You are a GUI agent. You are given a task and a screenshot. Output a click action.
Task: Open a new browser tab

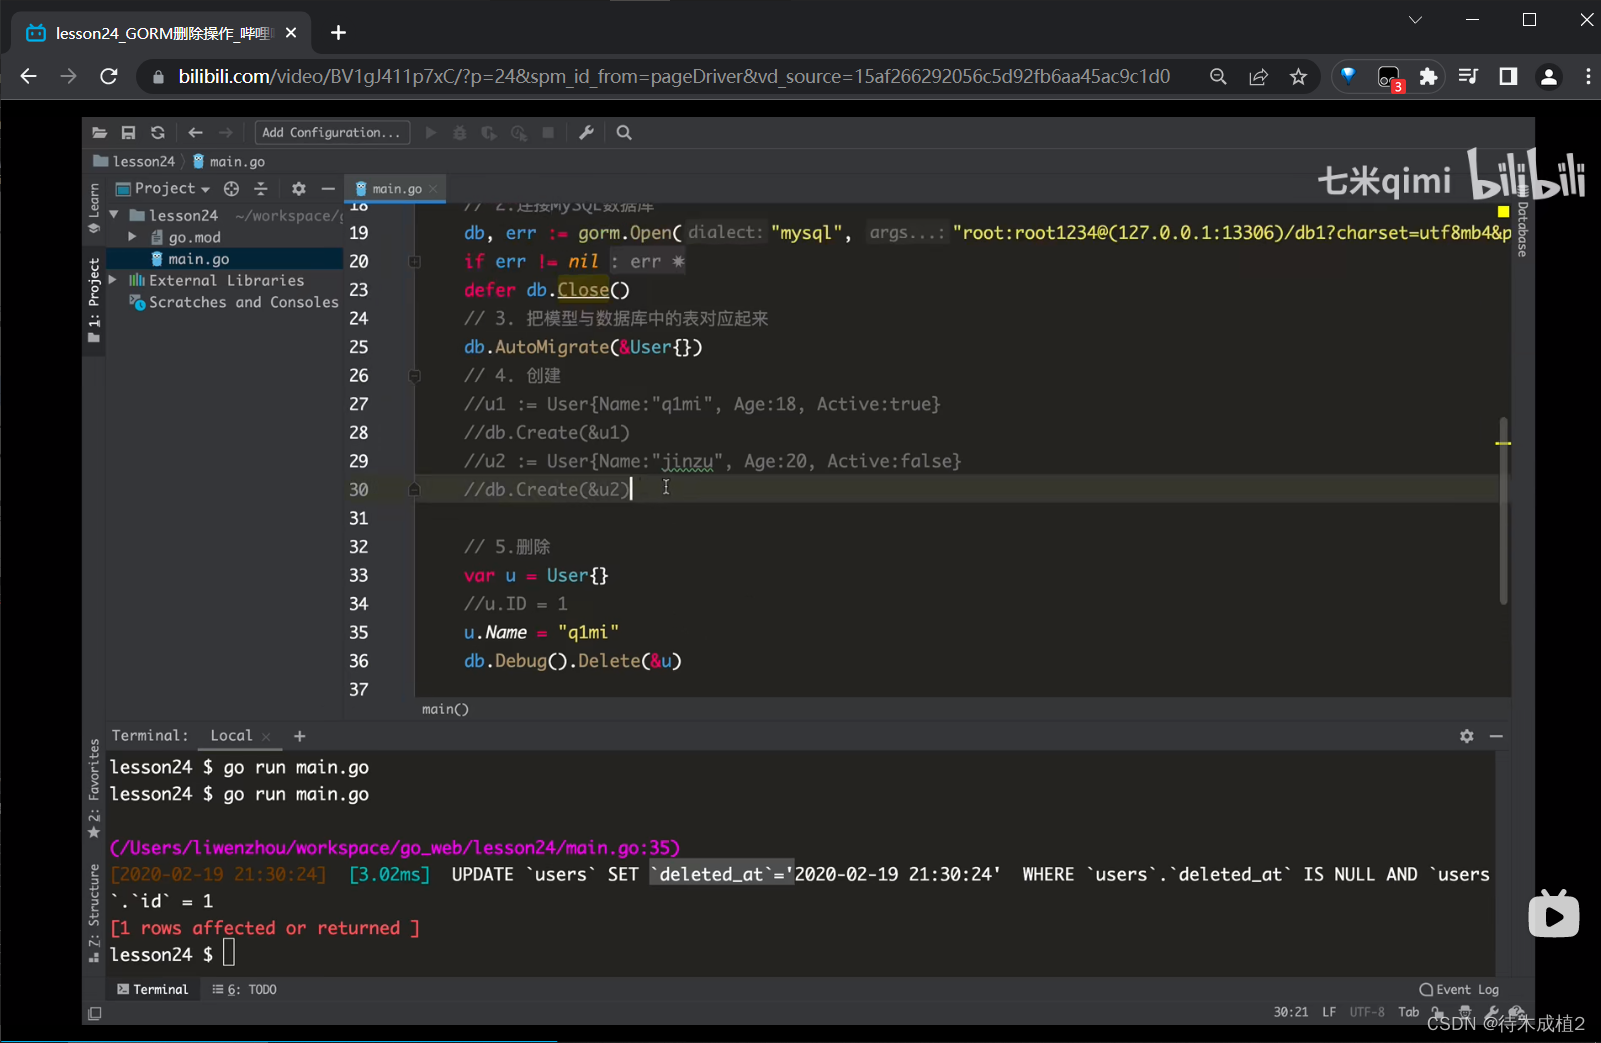[338, 33]
